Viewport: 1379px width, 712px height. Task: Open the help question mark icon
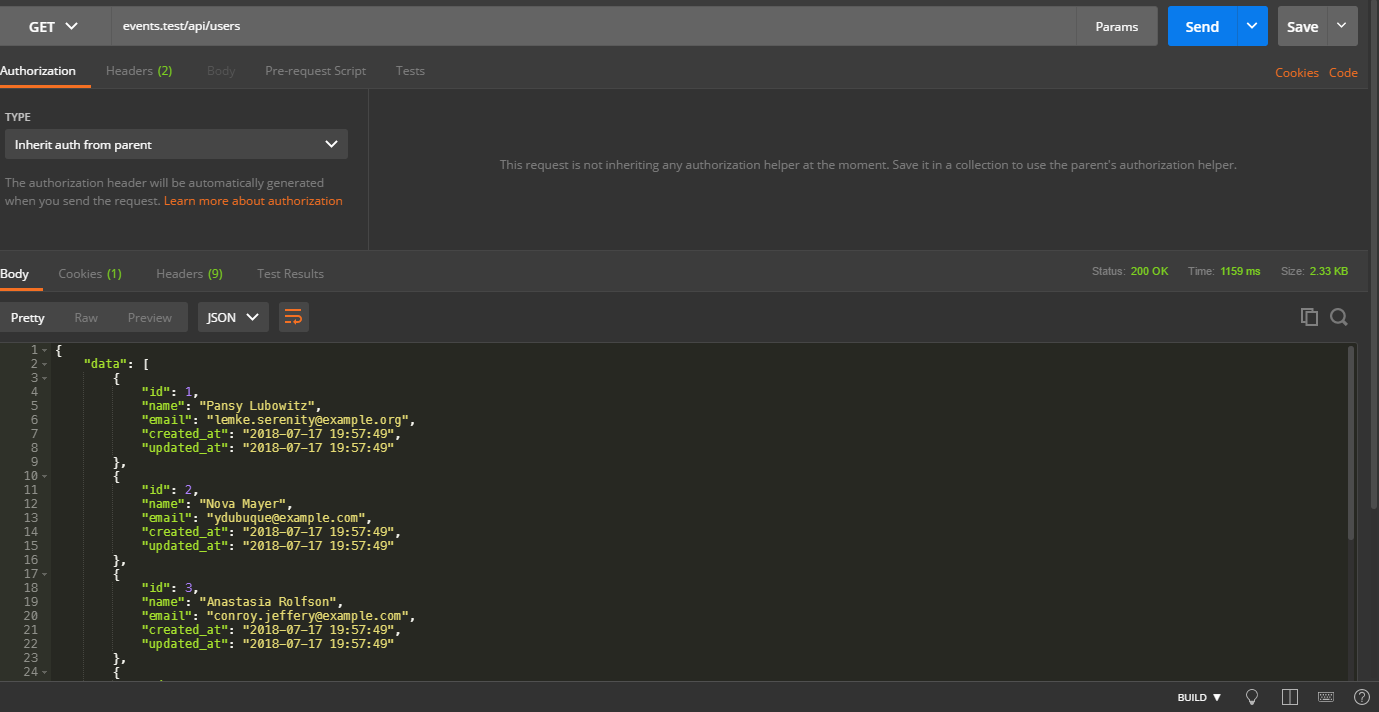click(x=1361, y=697)
